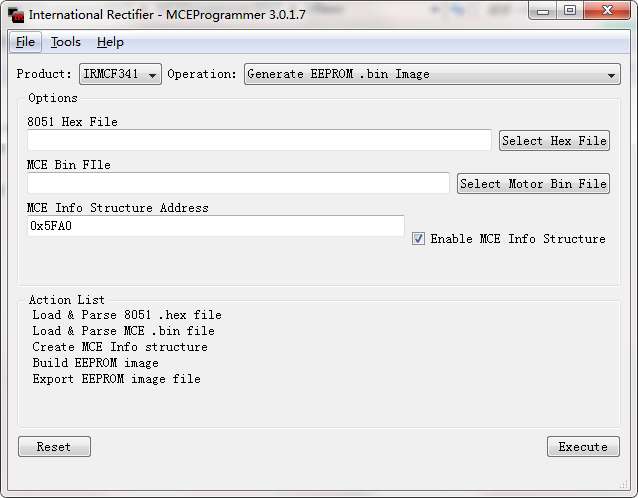Toggle Enable MCE Info Structure checkbox

(418, 238)
